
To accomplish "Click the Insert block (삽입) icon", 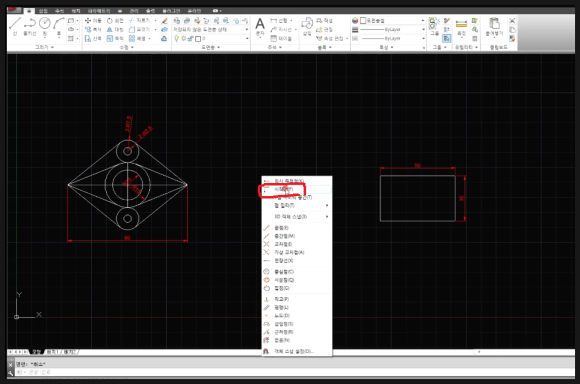I will pyautogui.click(x=307, y=27).
